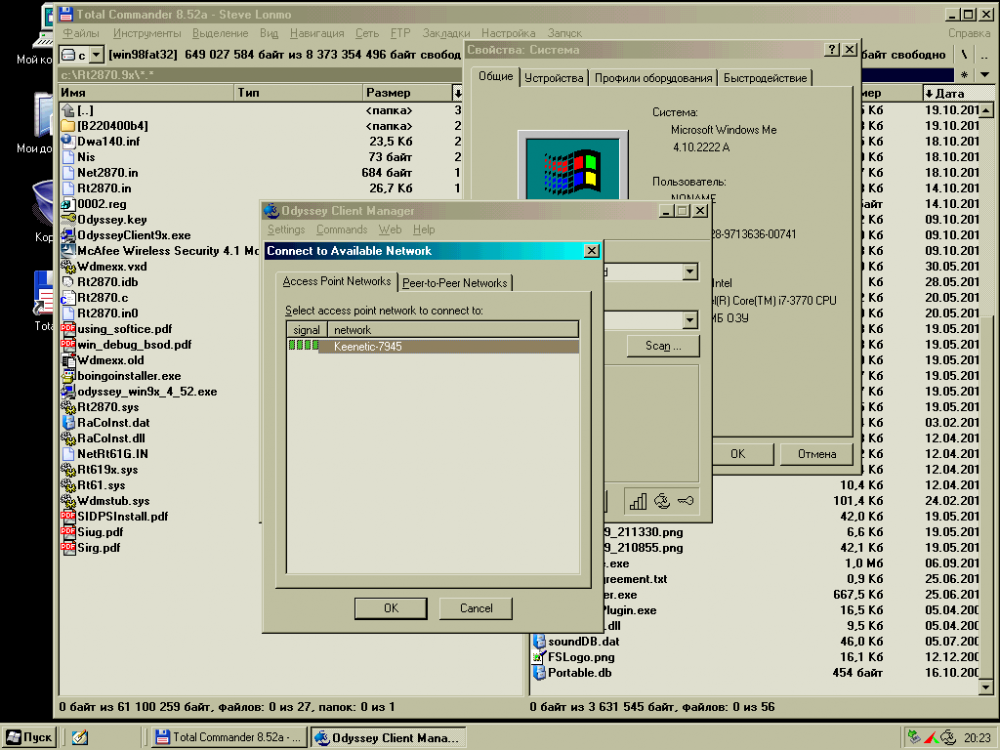Click the signal strength bars icon
The height and width of the screenshot is (750, 1000).
[638, 501]
